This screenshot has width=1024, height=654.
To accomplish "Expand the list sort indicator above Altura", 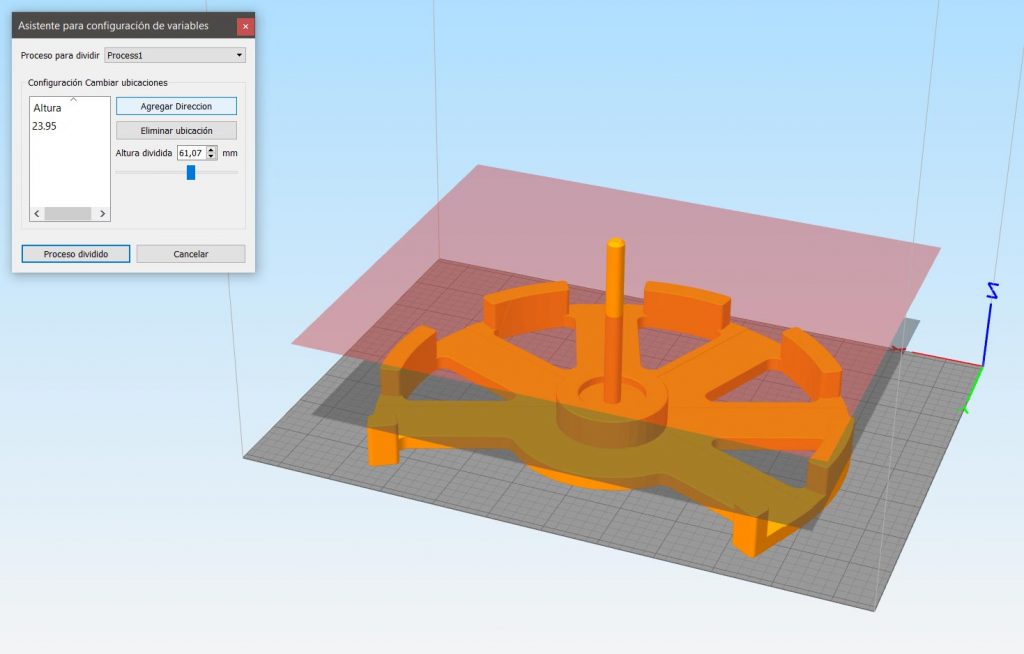I will pyautogui.click(x=72, y=100).
